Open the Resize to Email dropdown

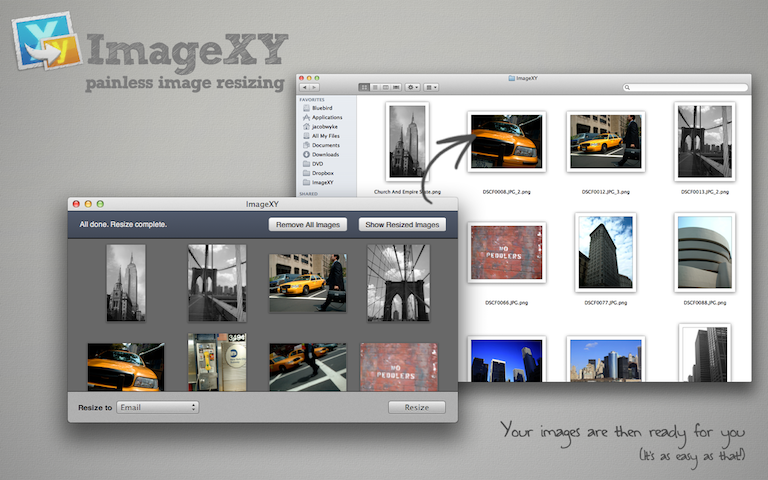coord(157,407)
